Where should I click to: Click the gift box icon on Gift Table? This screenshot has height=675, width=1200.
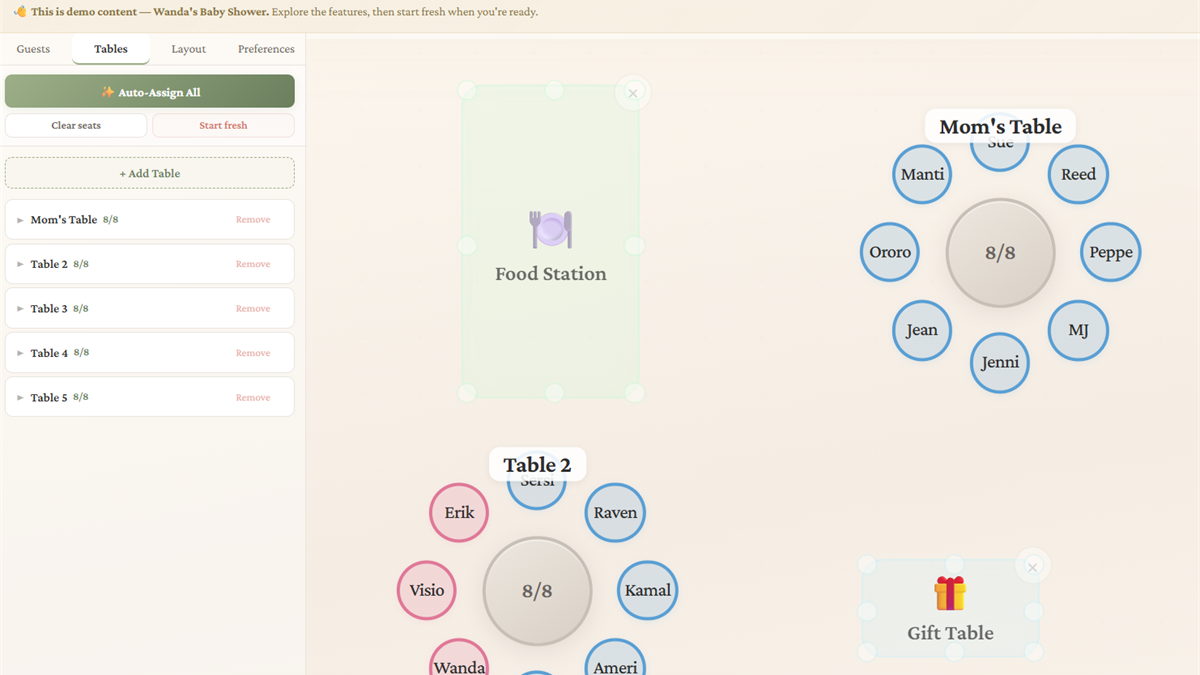(950, 593)
